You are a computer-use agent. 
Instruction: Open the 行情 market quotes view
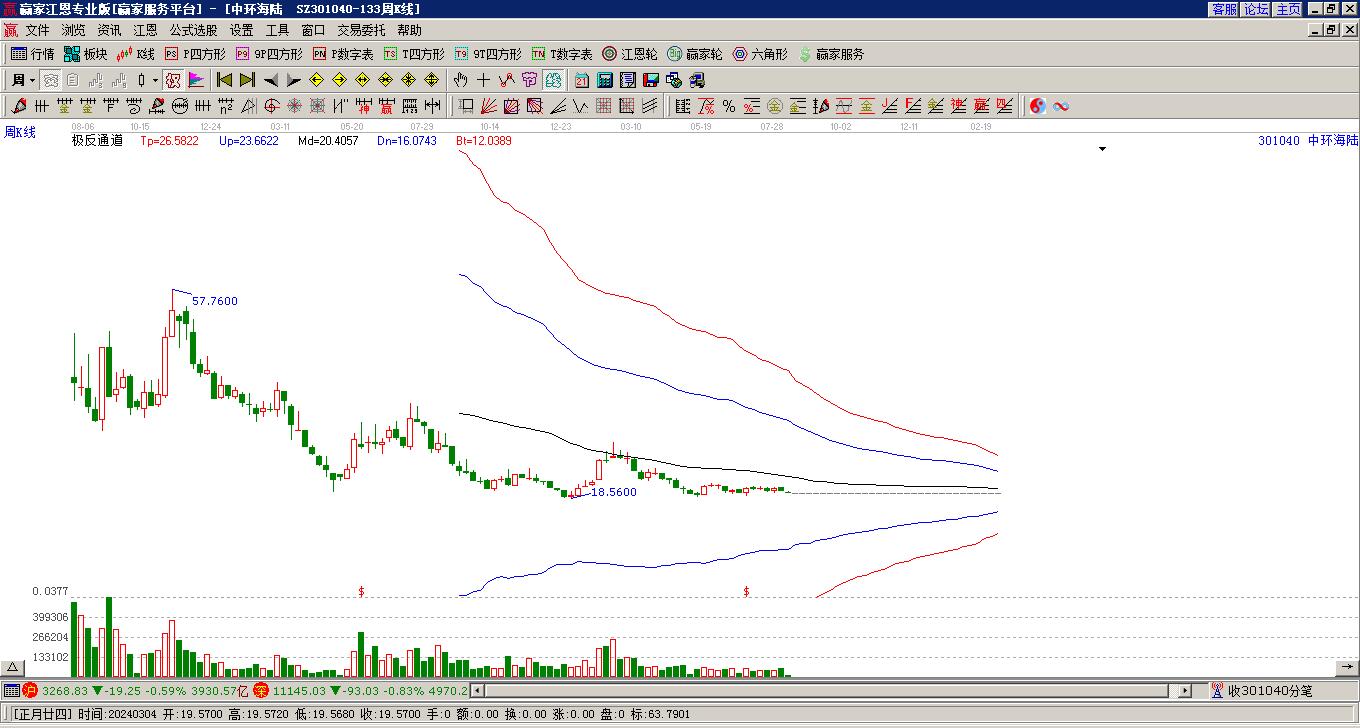click(33, 54)
